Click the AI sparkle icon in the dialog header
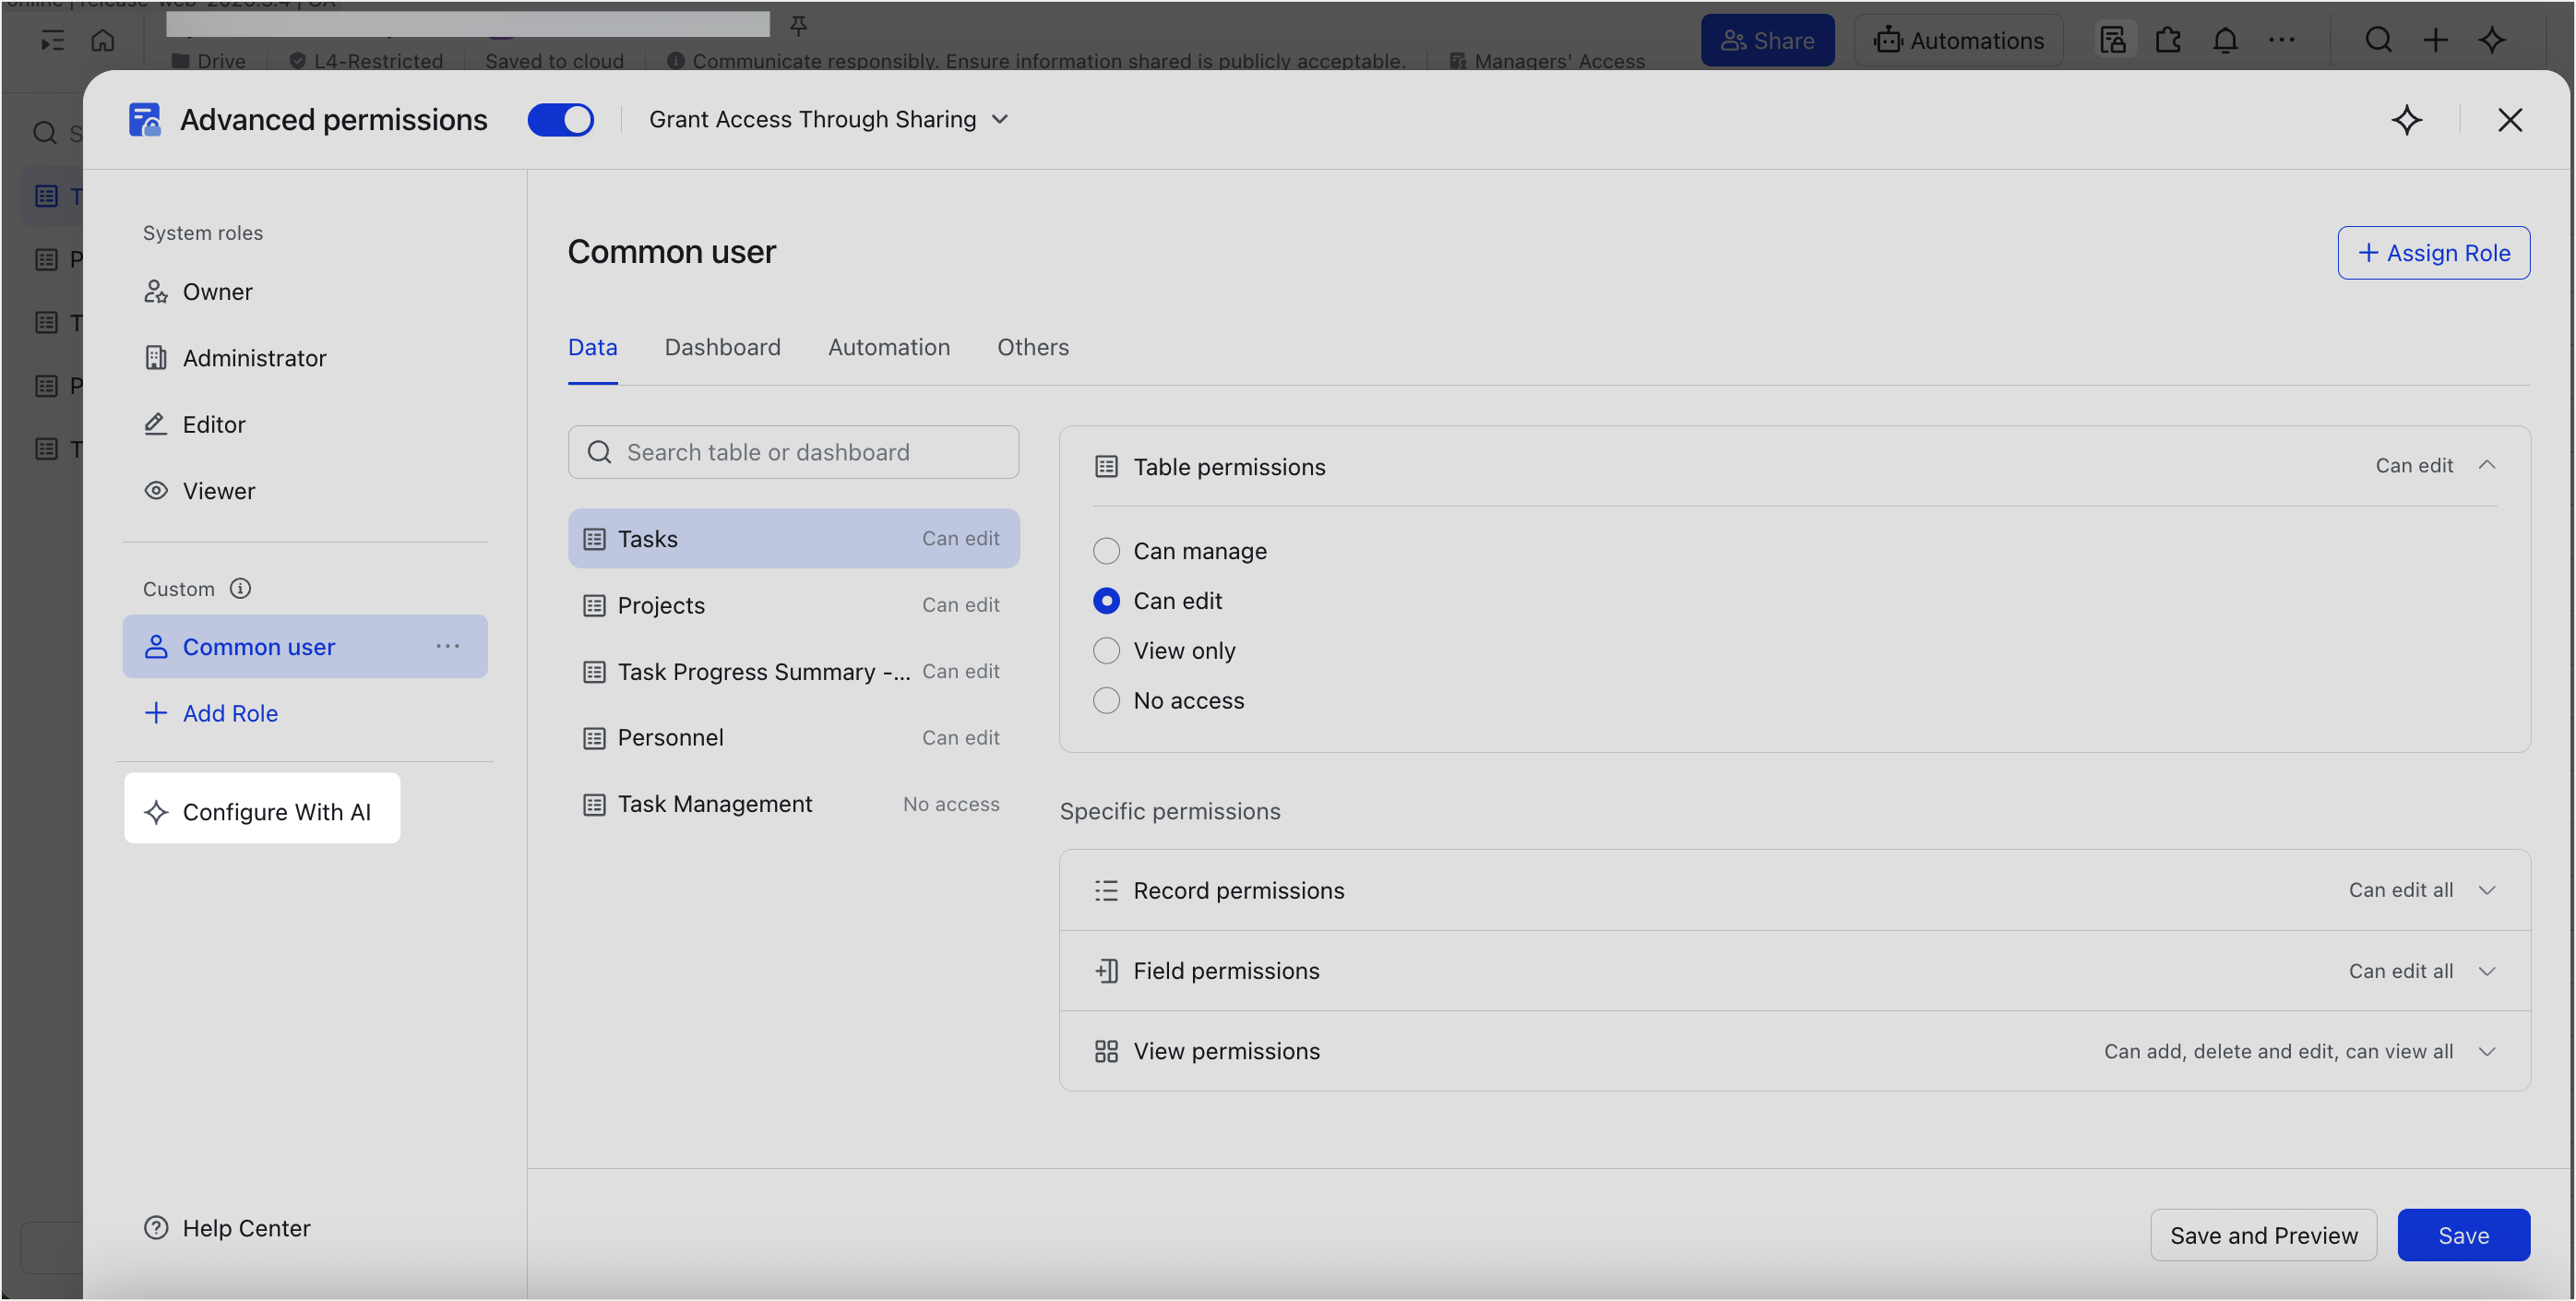Image resolution: width=2576 pixels, height=1301 pixels. pos(2406,120)
